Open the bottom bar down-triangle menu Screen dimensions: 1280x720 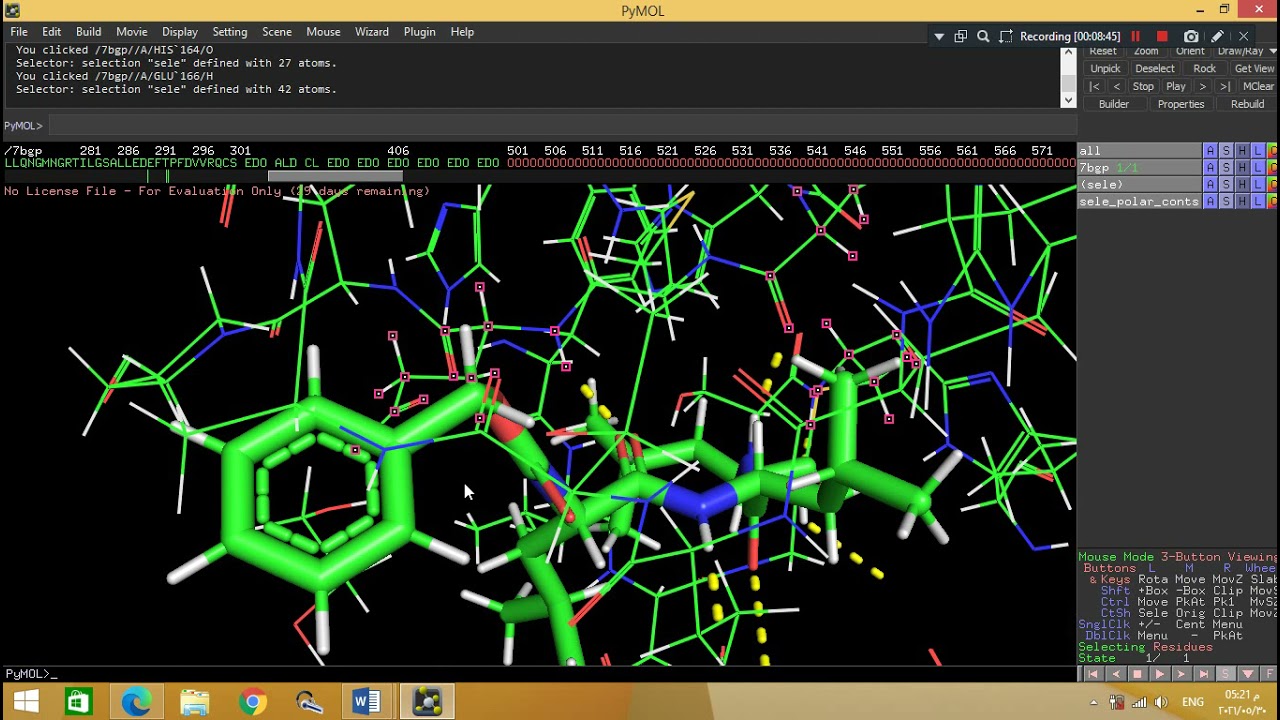[x=1247, y=674]
